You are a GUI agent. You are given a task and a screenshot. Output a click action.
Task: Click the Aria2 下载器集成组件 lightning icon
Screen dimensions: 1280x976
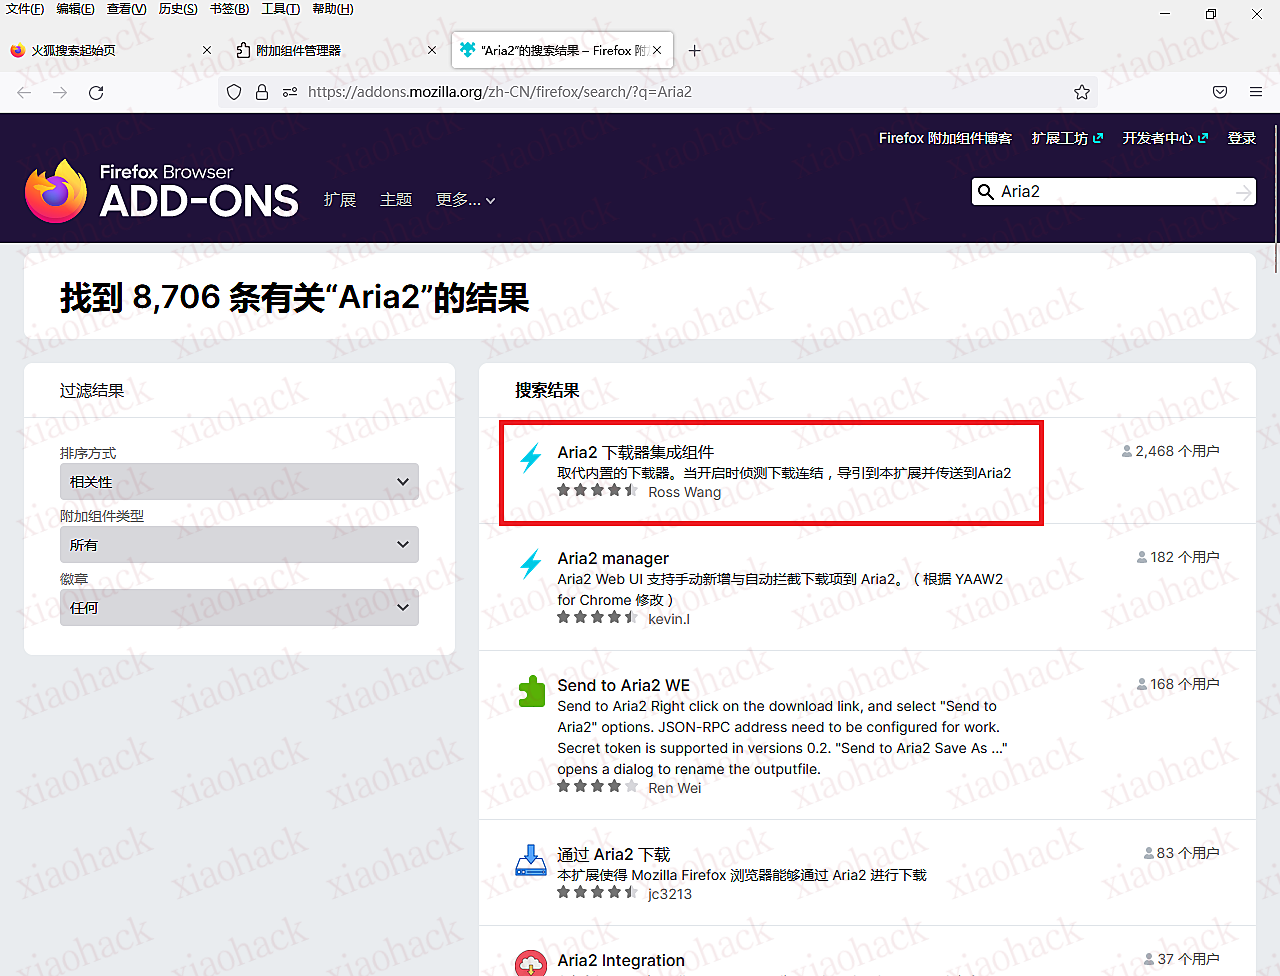coord(531,458)
